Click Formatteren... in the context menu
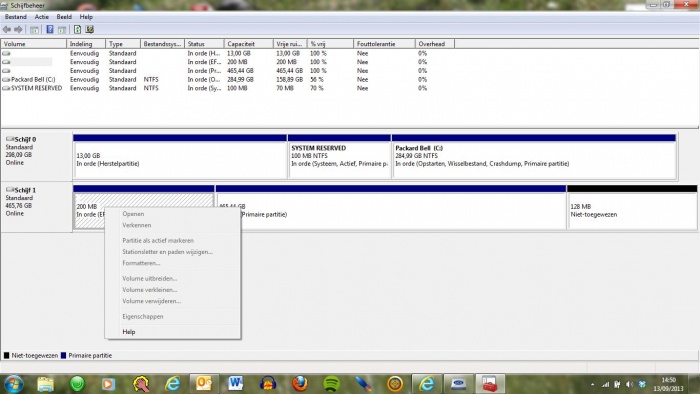 pyautogui.click(x=141, y=263)
